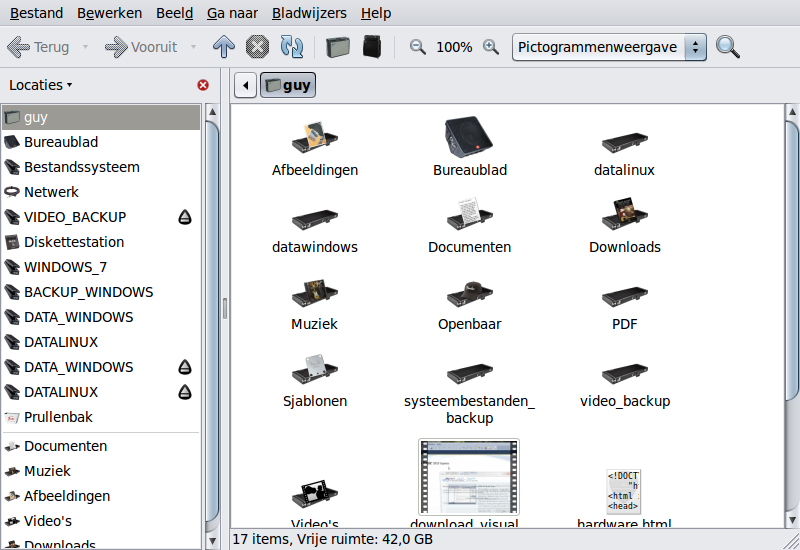Select the download_visual image thumbnail
Viewport: 800px width, 550px height.
(x=469, y=477)
